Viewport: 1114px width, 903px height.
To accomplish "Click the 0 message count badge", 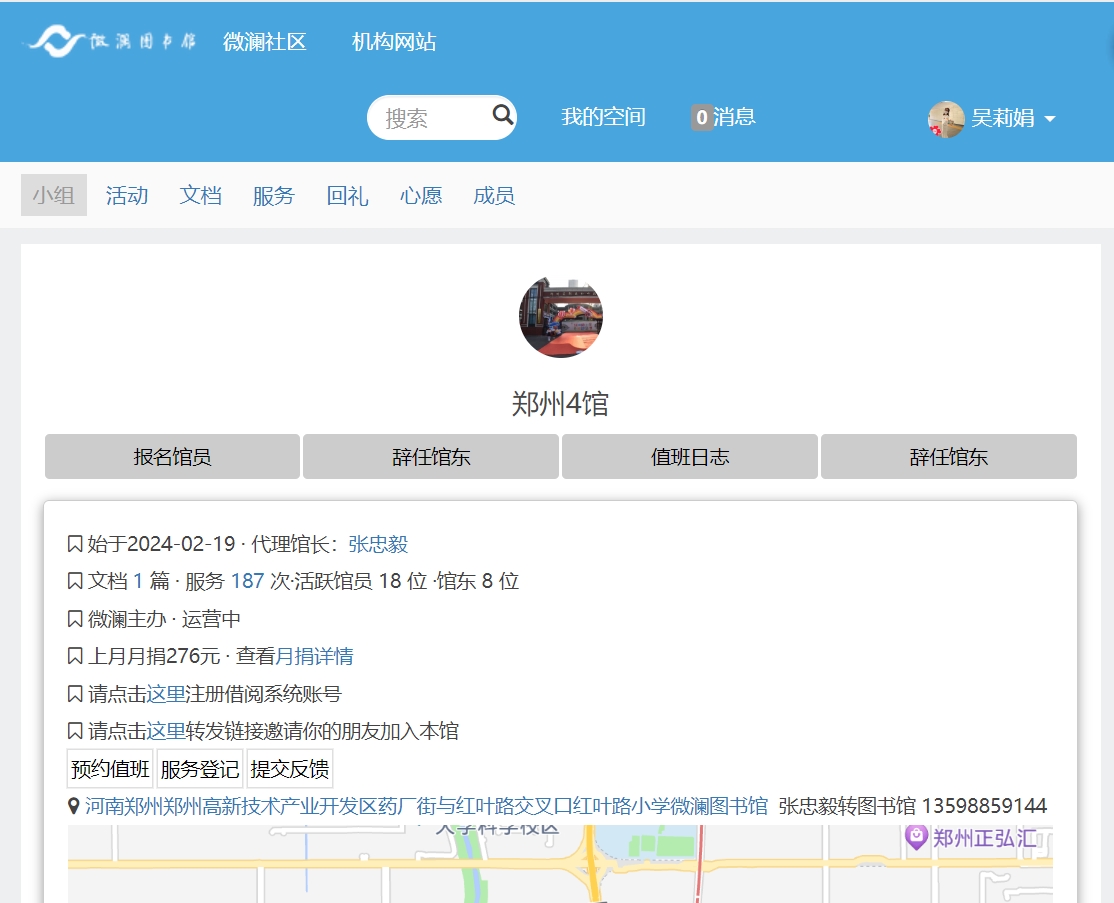I will pyautogui.click(x=702, y=117).
